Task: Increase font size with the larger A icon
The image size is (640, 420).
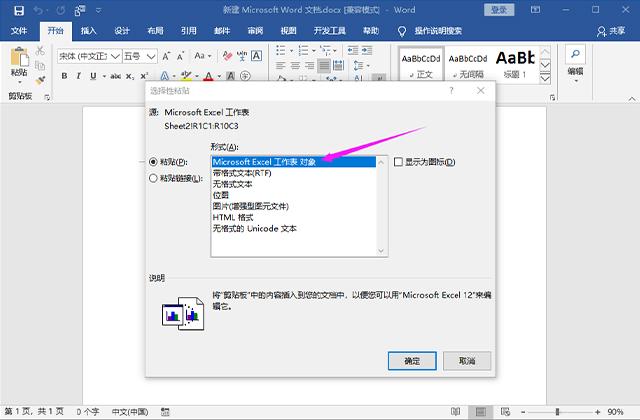Action: point(166,56)
